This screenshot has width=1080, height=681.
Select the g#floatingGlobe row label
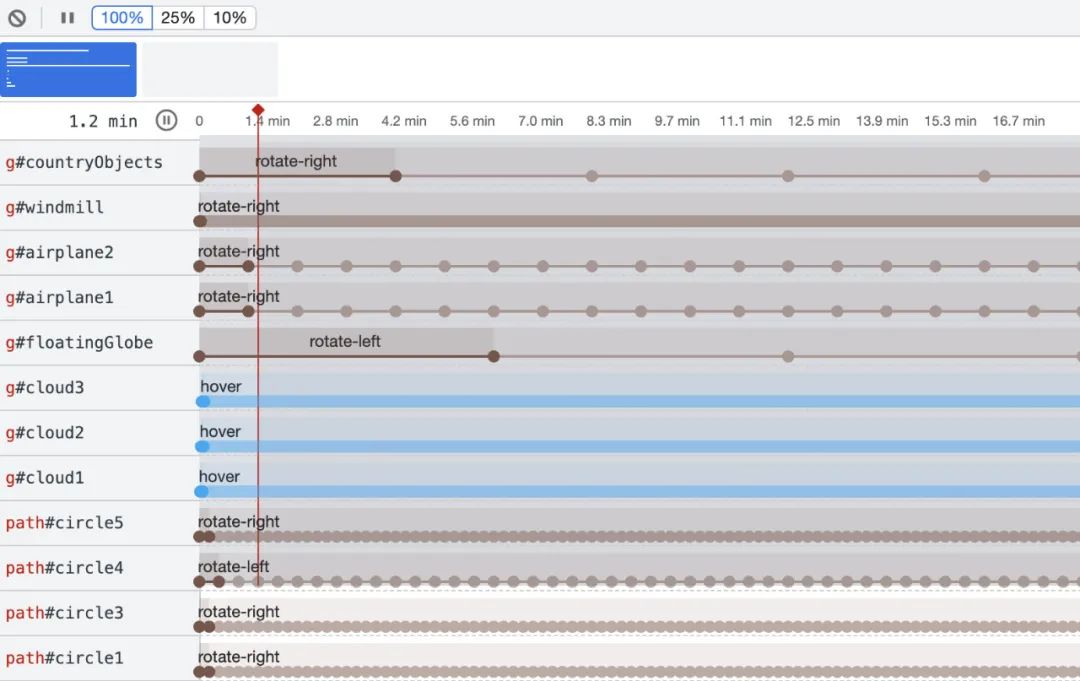[x=79, y=342]
